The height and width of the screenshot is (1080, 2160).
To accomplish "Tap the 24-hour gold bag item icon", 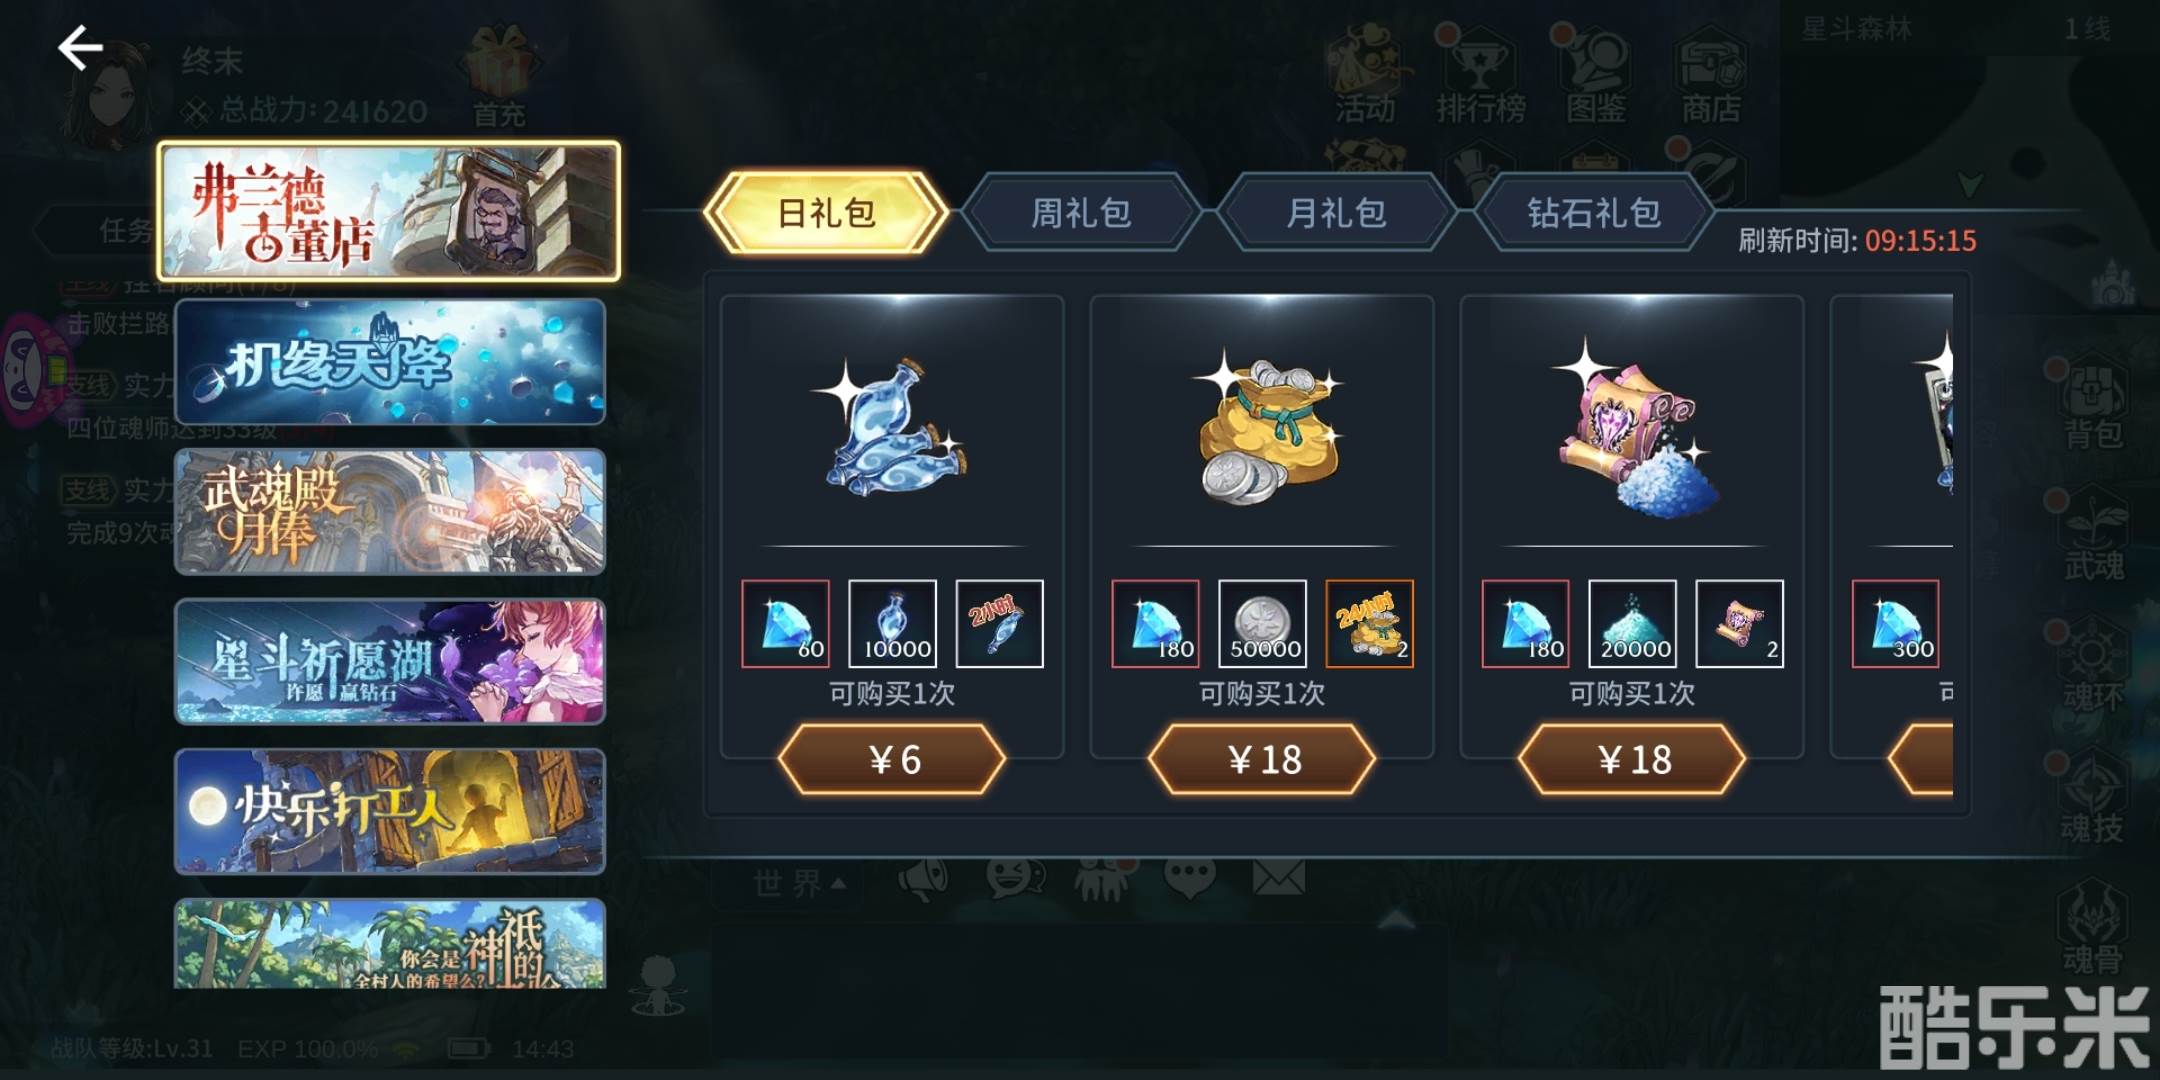I will (1370, 623).
